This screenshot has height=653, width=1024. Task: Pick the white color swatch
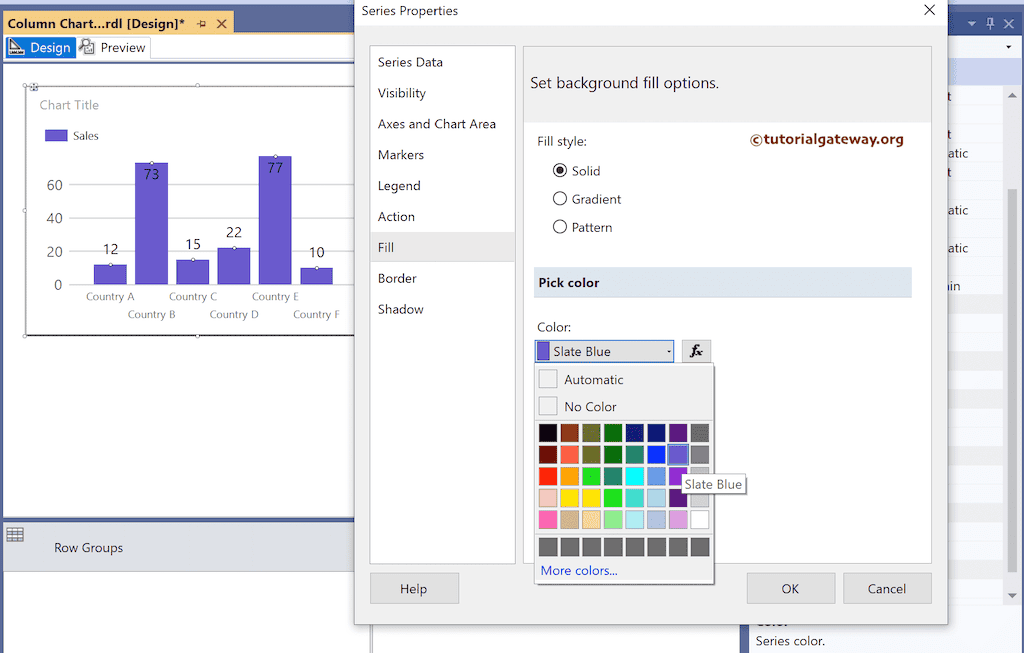coord(699,519)
